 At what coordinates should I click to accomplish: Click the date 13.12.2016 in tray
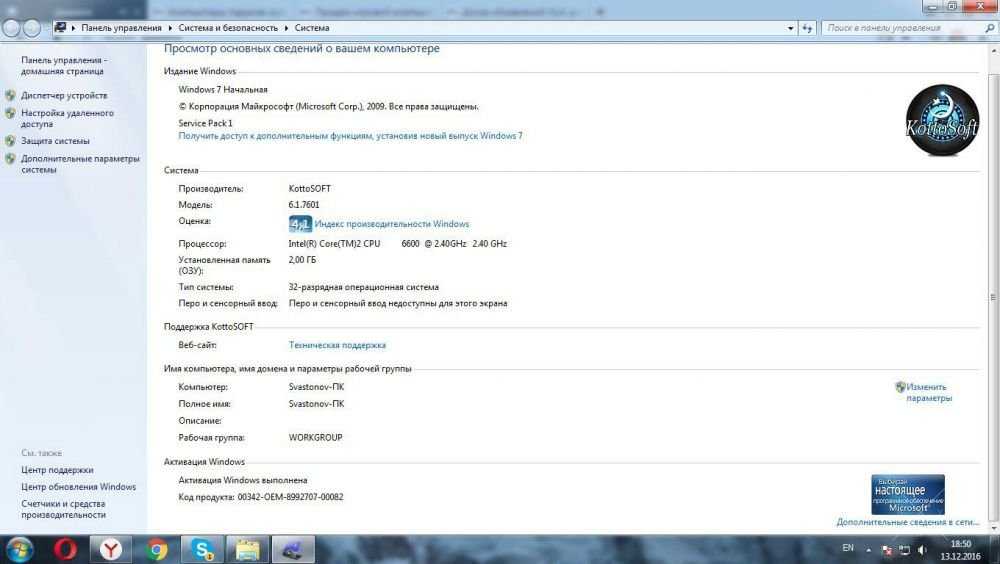click(x=960, y=557)
